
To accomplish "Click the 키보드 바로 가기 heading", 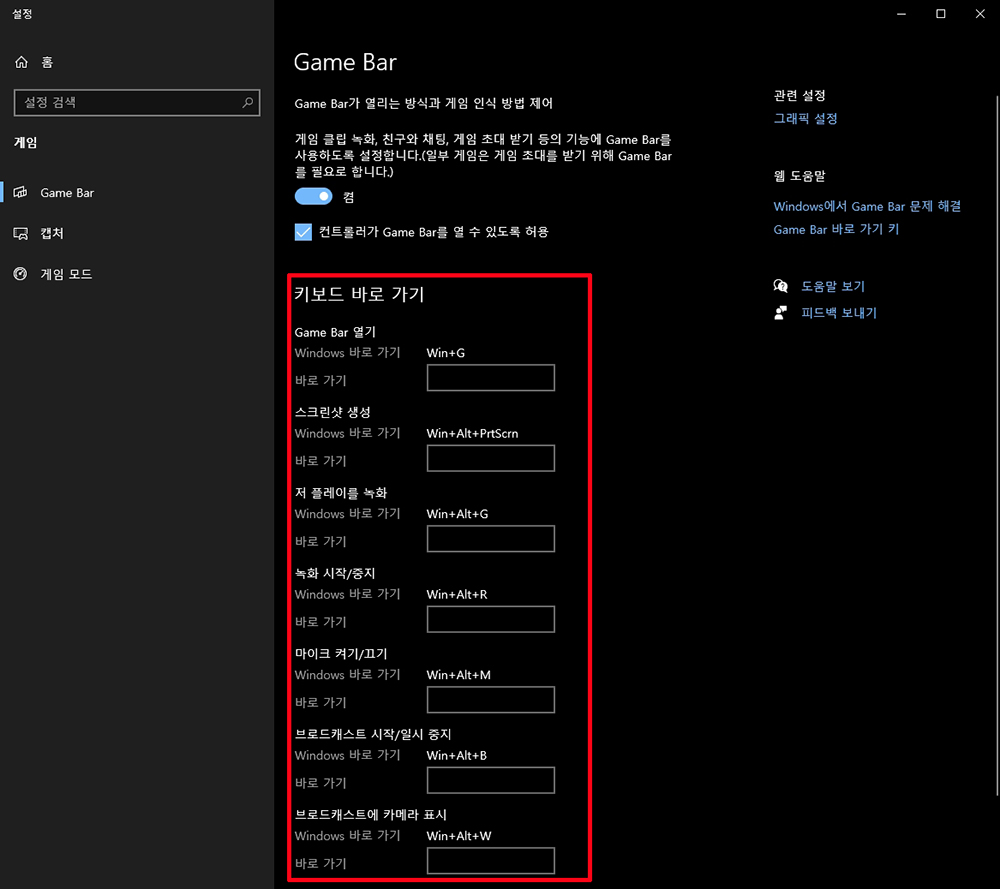I will [359, 294].
